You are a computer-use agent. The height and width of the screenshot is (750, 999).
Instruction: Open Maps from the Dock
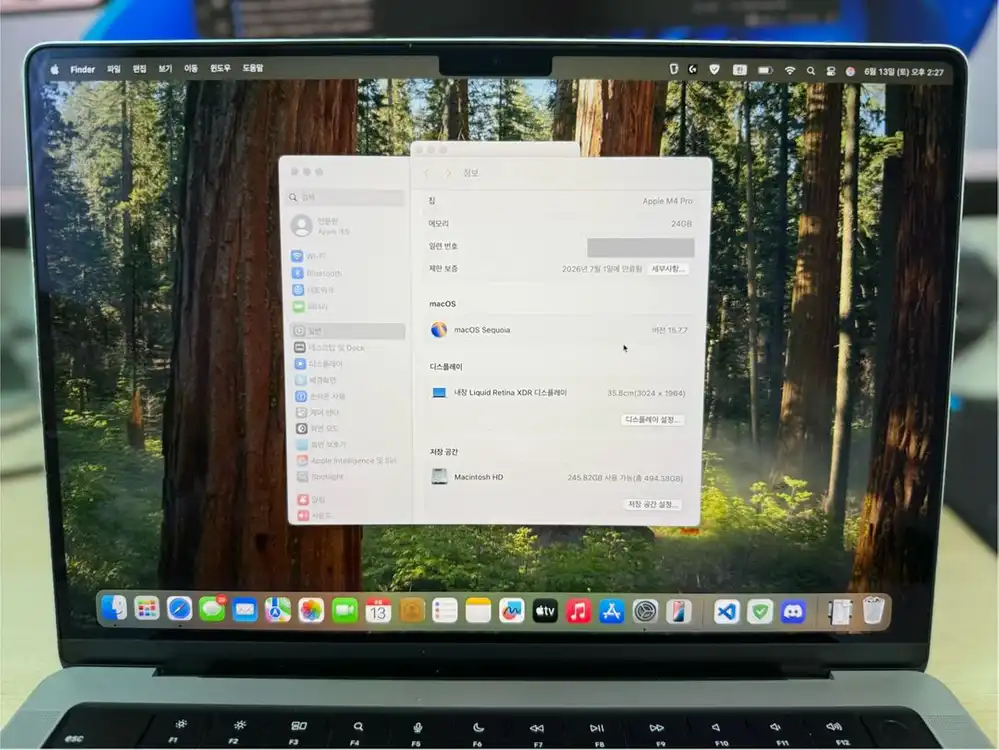pyautogui.click(x=278, y=610)
